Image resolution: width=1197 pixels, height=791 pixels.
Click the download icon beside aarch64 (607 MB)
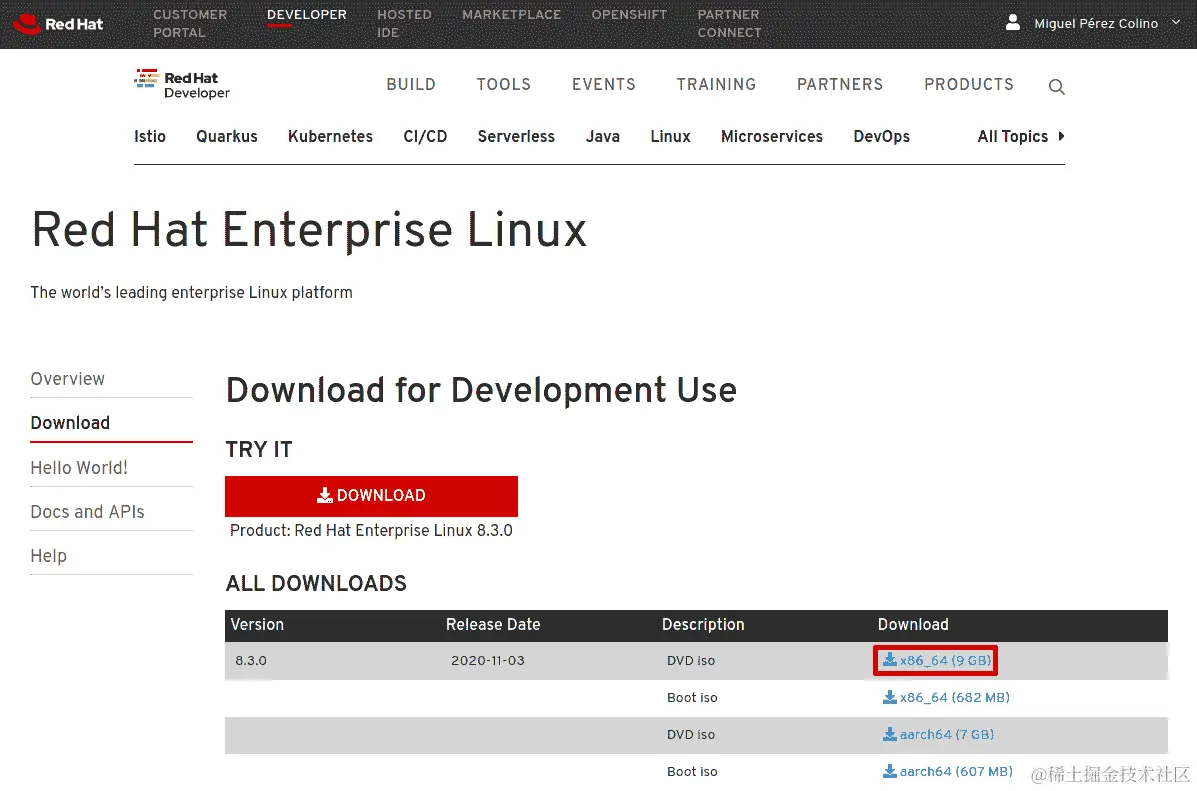[x=890, y=771]
